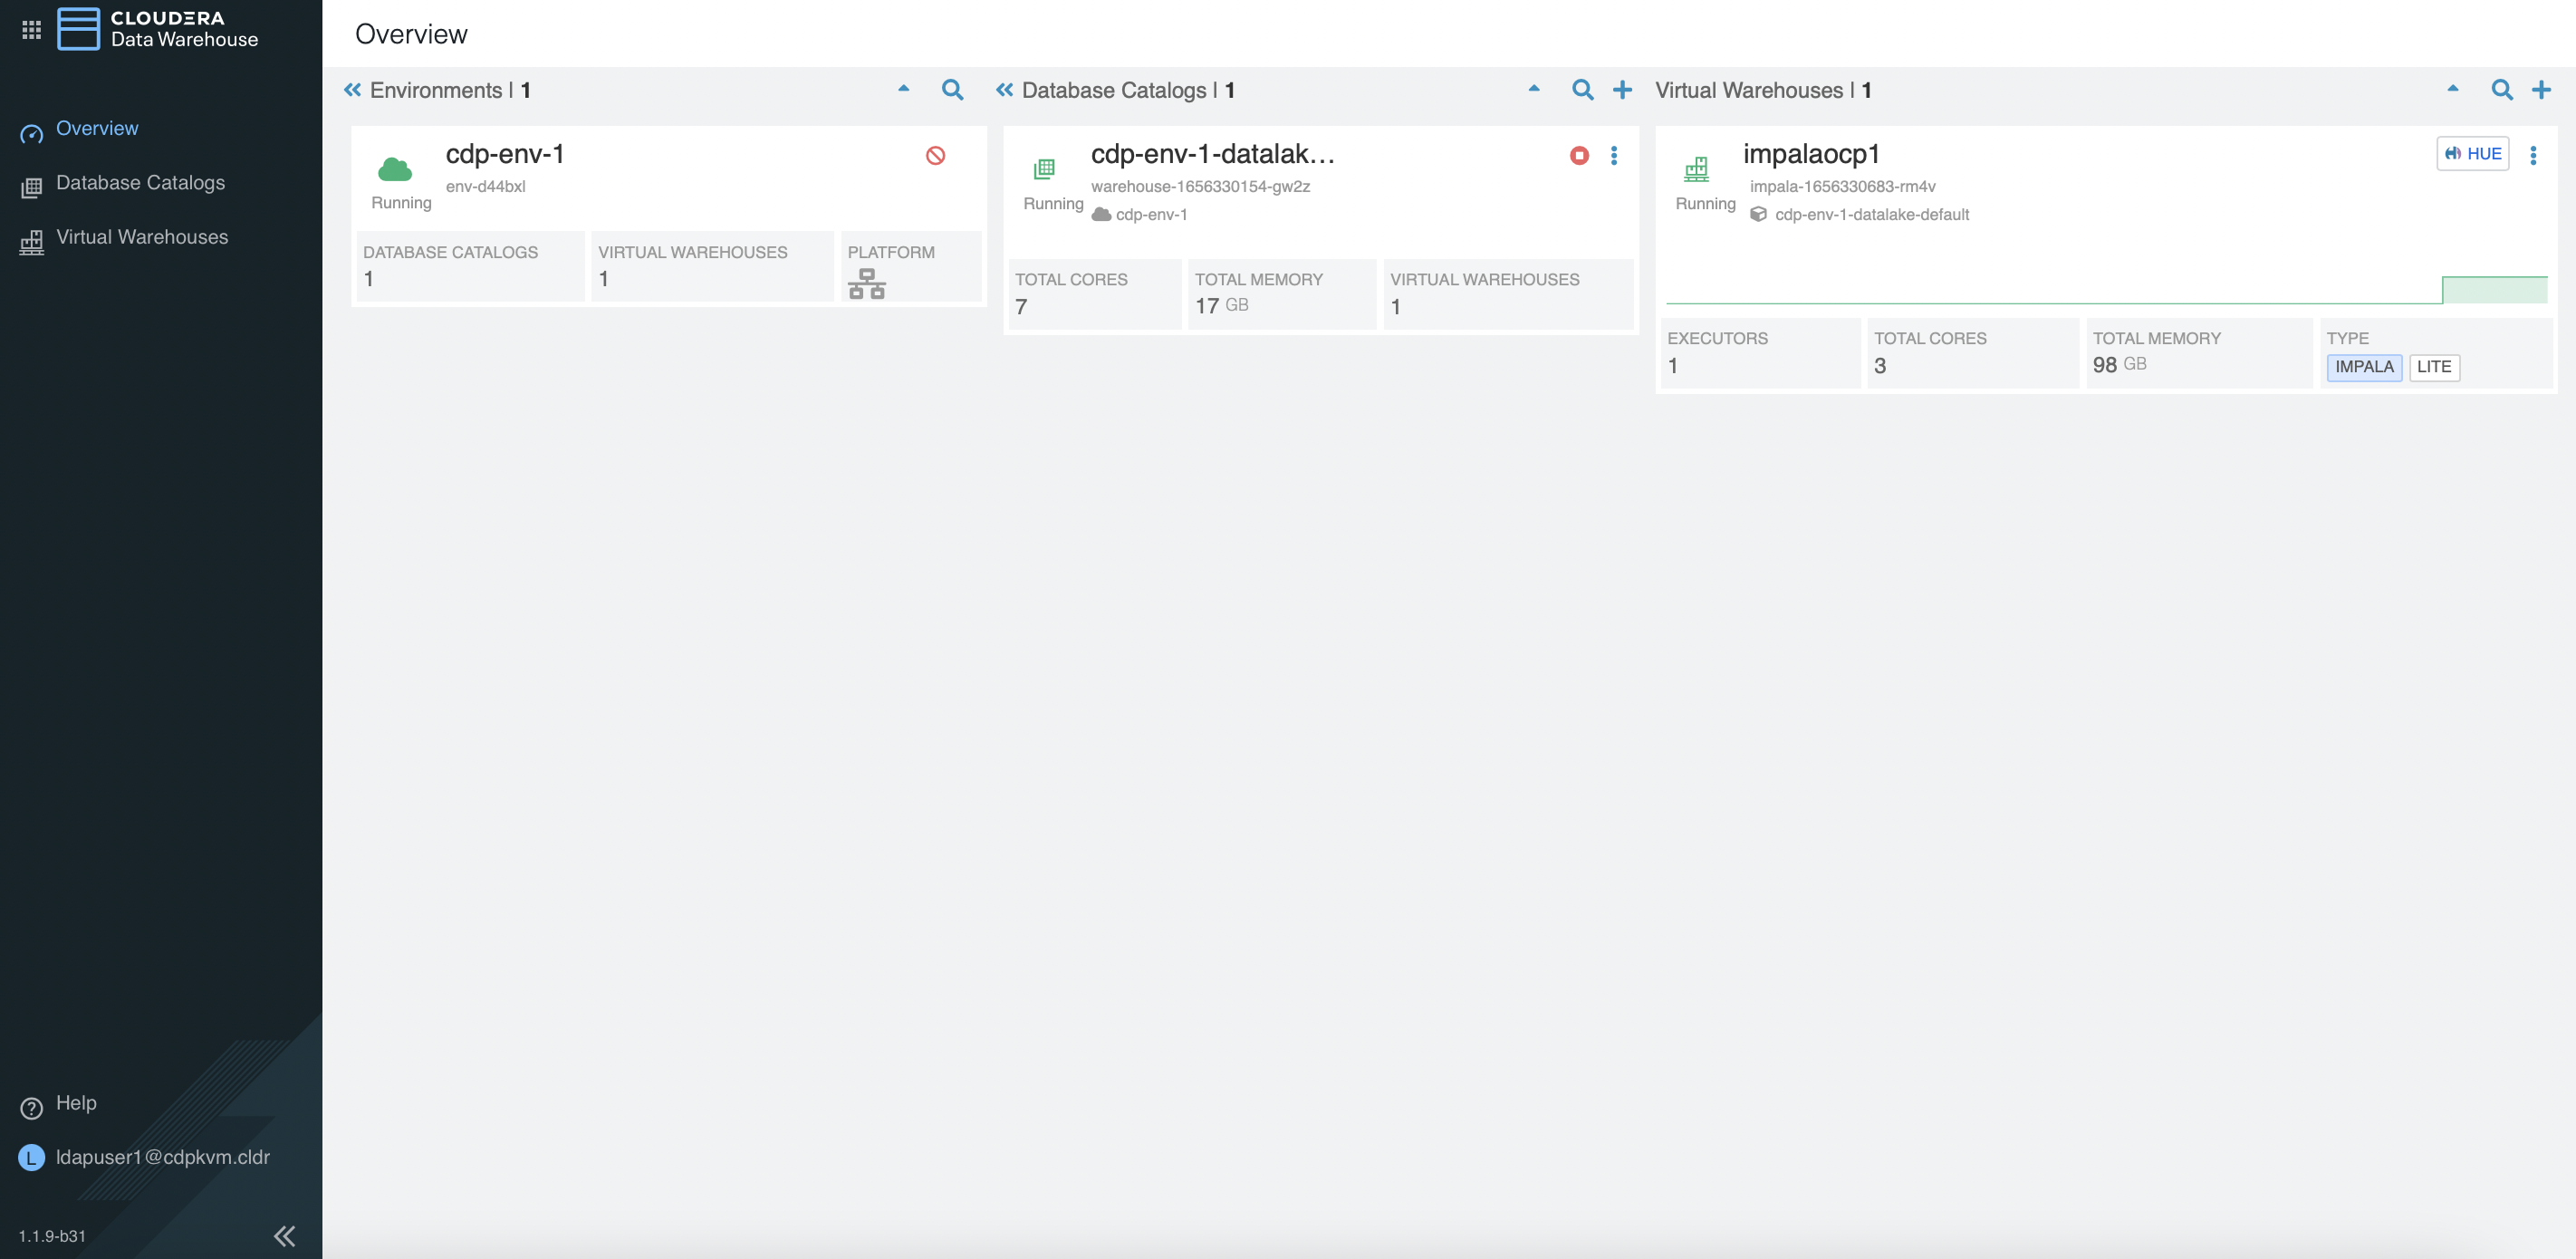Toggle sort arrow in Environments header
This screenshot has width=2576, height=1259.
pos(903,88)
